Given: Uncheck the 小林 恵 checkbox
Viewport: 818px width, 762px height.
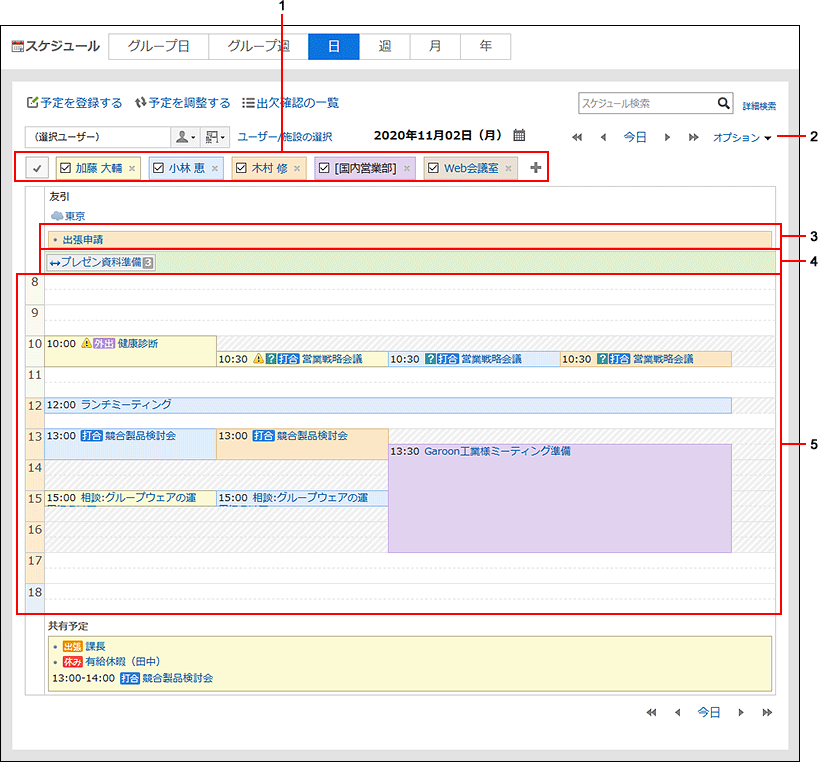Looking at the screenshot, I should pos(159,168).
